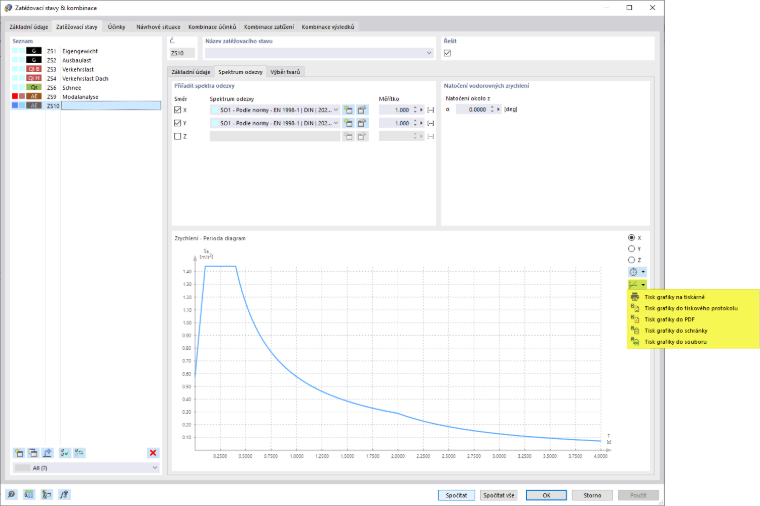760x506 pixels.
Task: Click the color display settings icon
Action: [47, 494]
